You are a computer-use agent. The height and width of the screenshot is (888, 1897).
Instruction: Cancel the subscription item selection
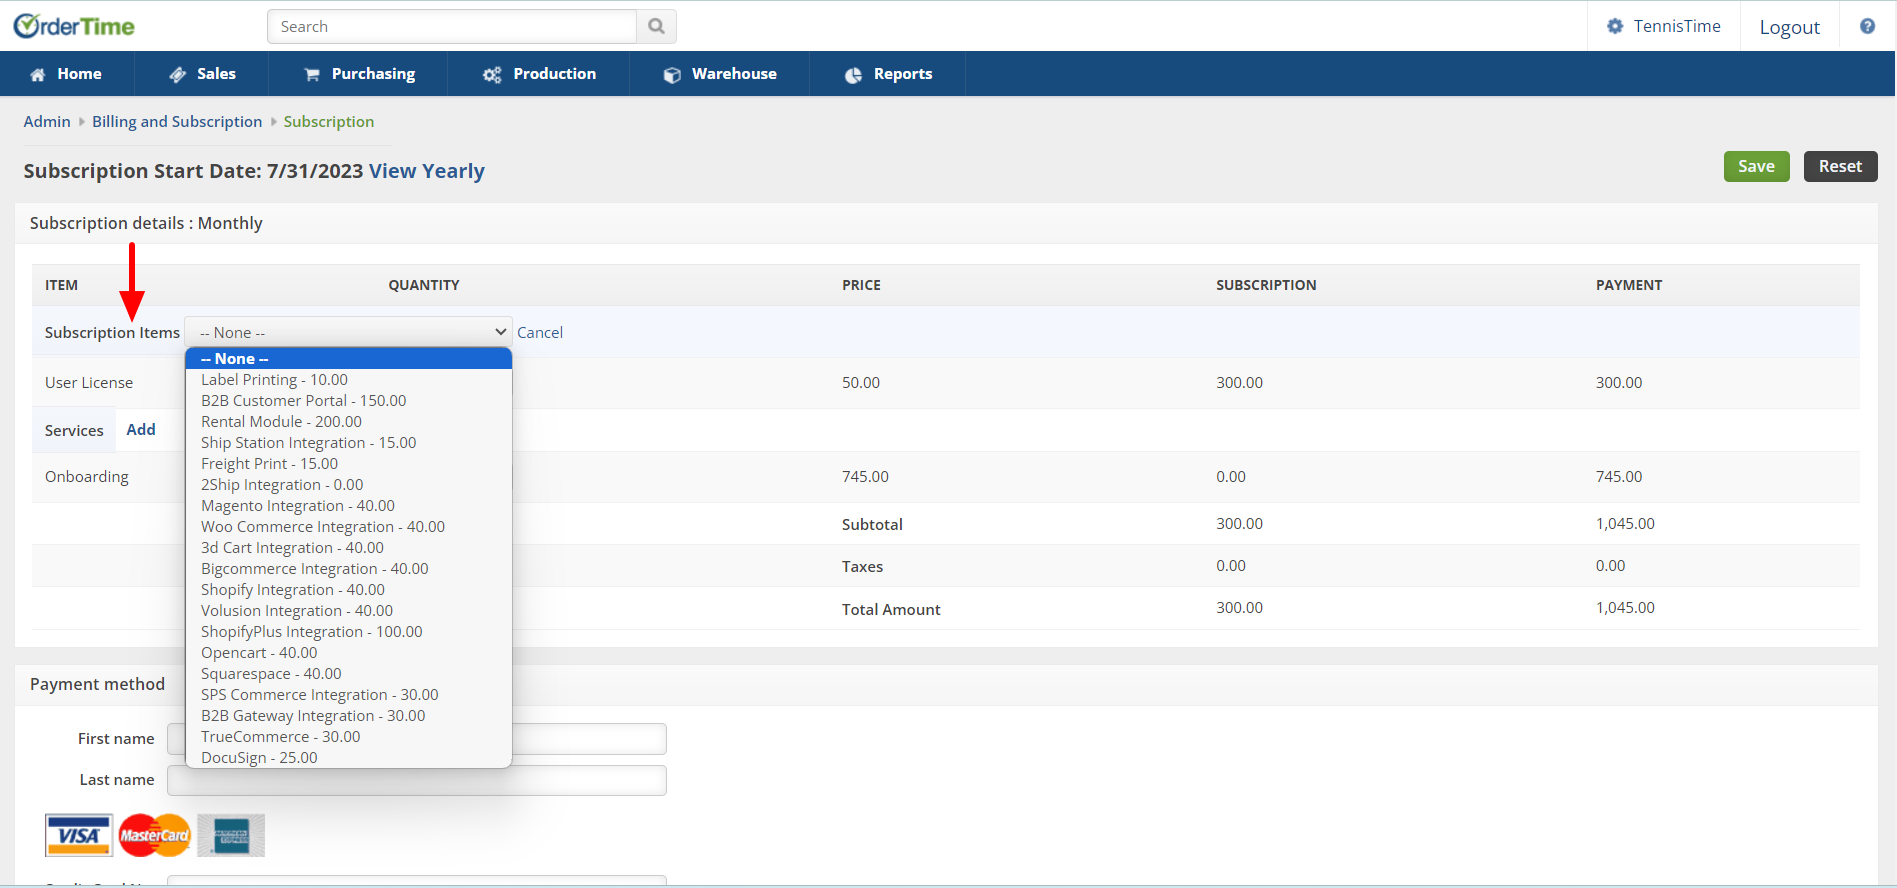point(540,332)
